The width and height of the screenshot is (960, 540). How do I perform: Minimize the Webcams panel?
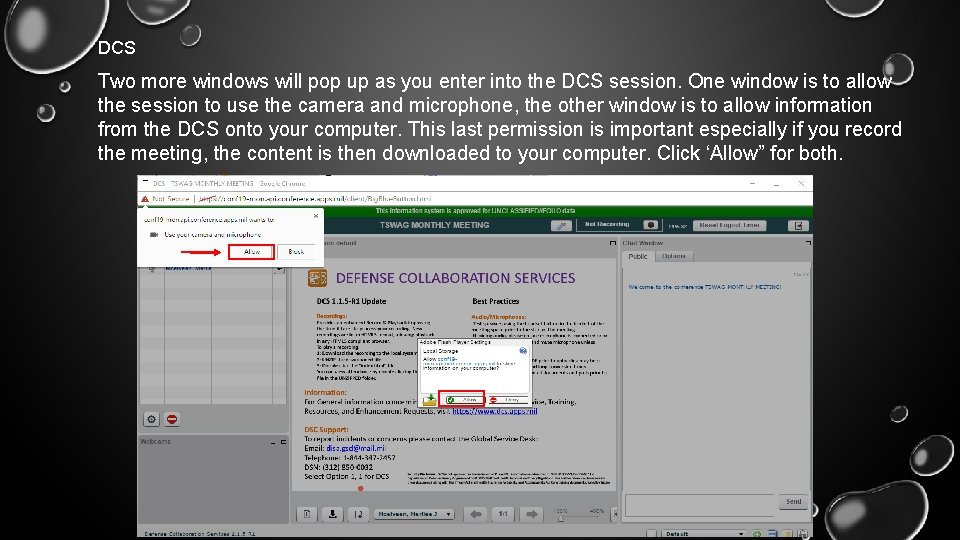tap(273, 442)
